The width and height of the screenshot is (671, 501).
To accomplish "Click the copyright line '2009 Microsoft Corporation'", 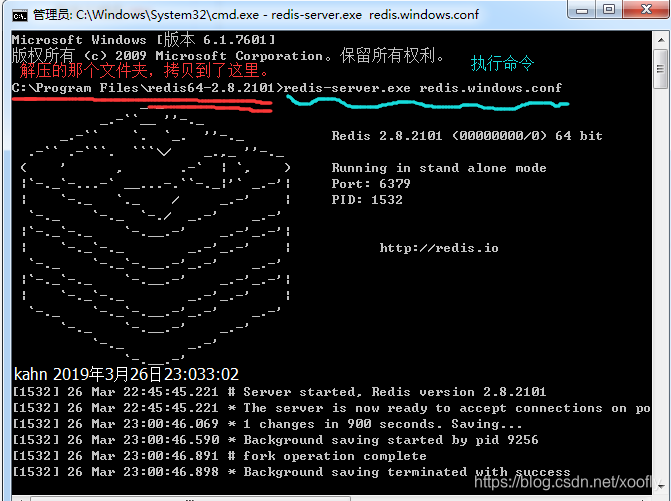I will coord(219,56).
